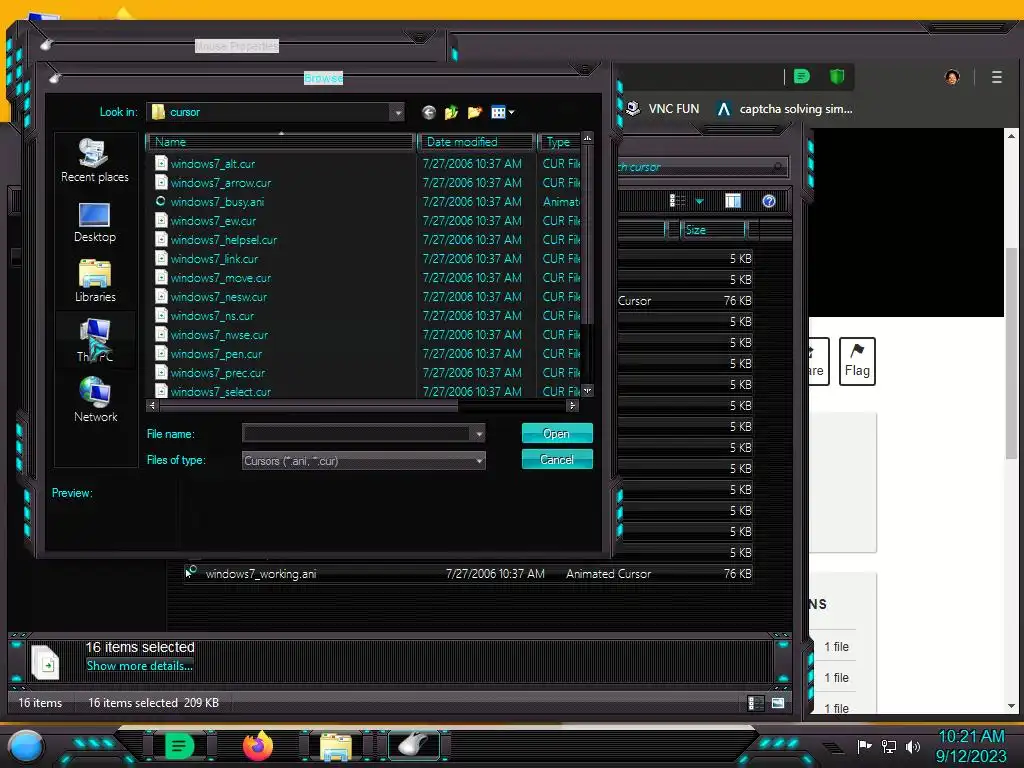
Task: Select windows7_arrow.cur file
Action: coord(220,183)
